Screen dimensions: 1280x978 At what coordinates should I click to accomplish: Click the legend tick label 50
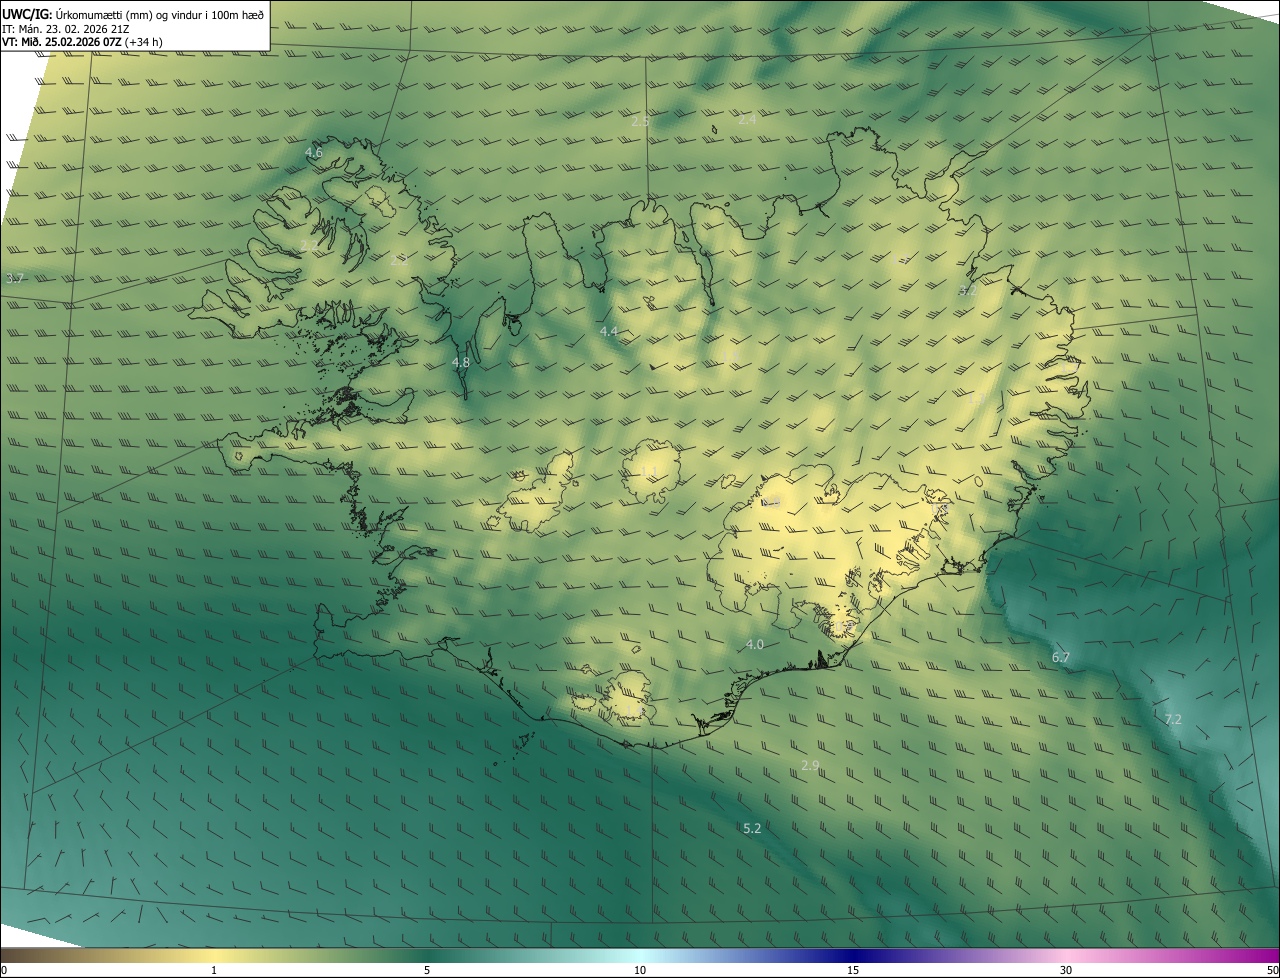coord(1272,970)
